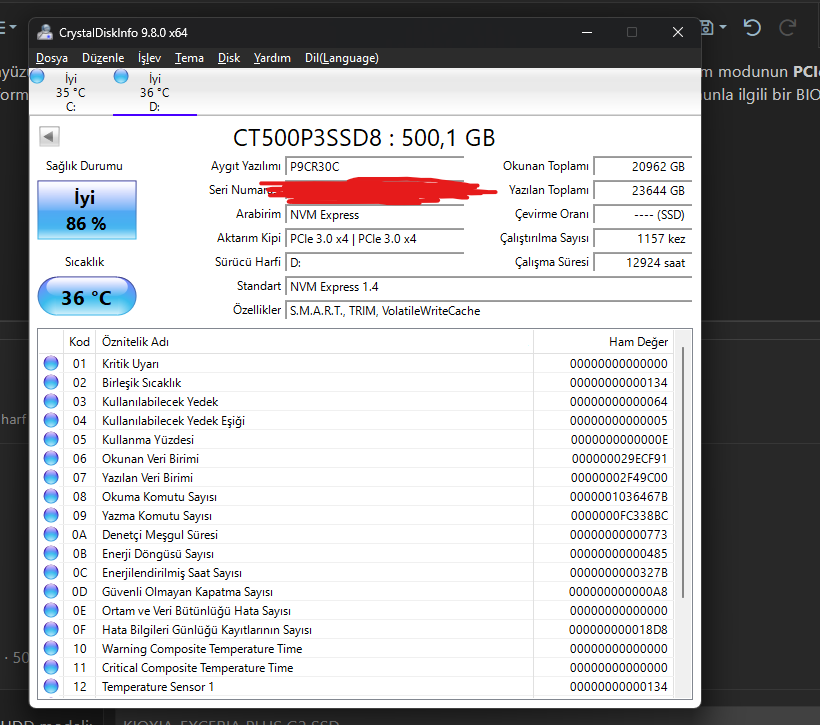Click the Sürücü Harfi field D:
This screenshot has height=725, width=820.
pyautogui.click(x=374, y=263)
